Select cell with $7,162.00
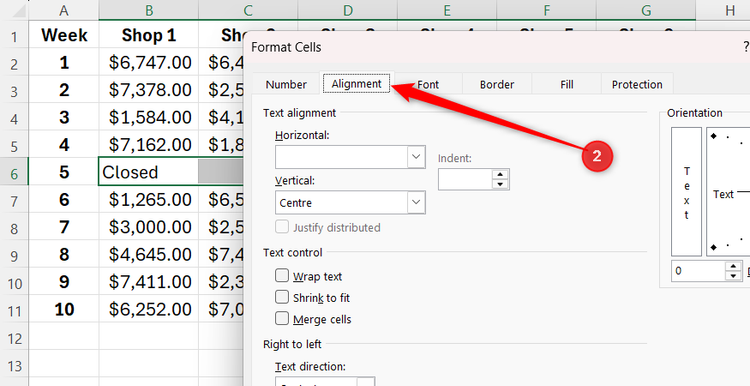Viewport: 750px width, 386px height. click(x=149, y=144)
